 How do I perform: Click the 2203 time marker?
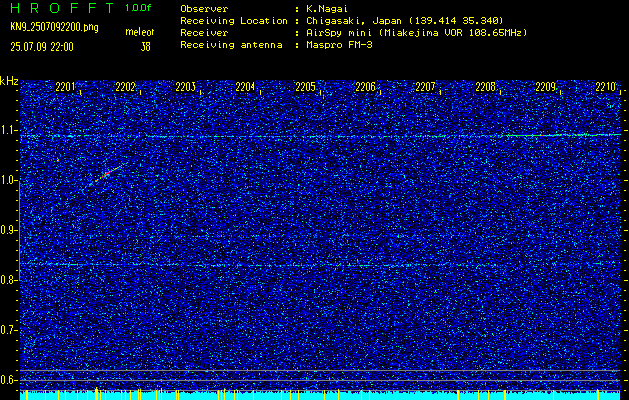point(185,87)
